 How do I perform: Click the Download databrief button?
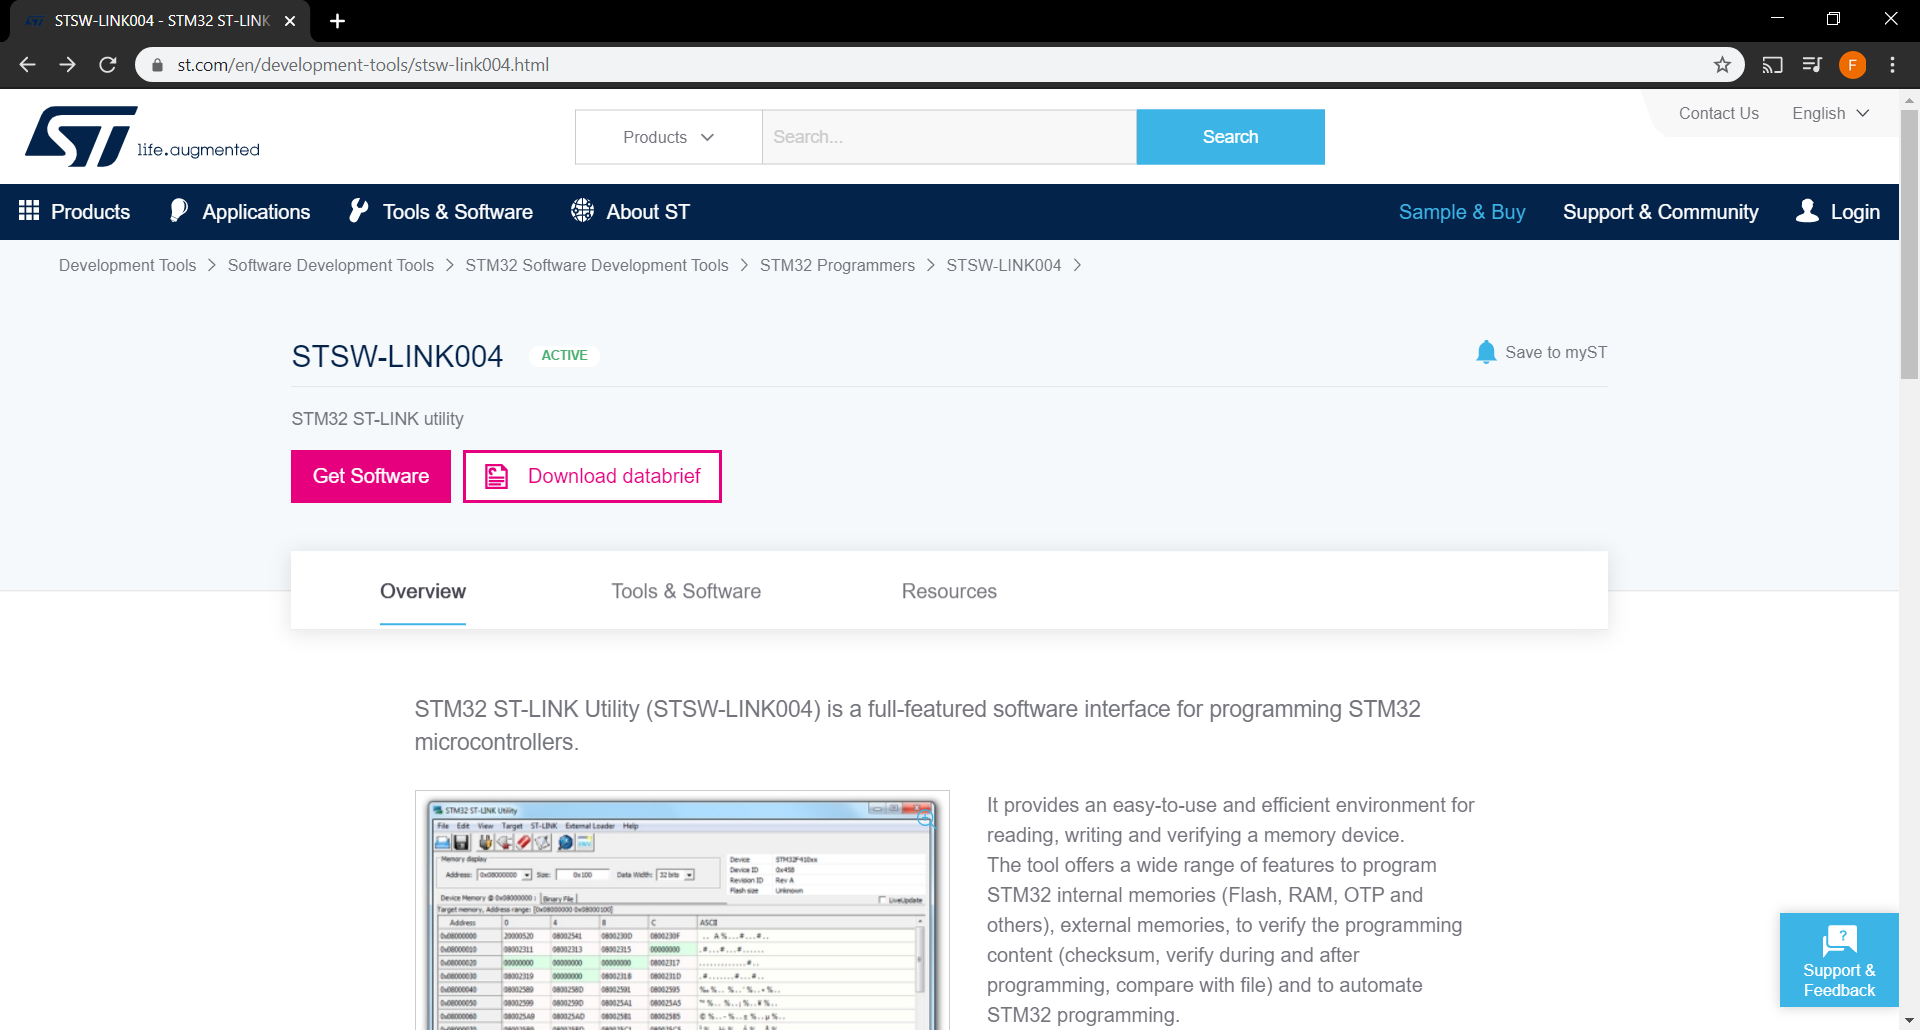point(592,476)
